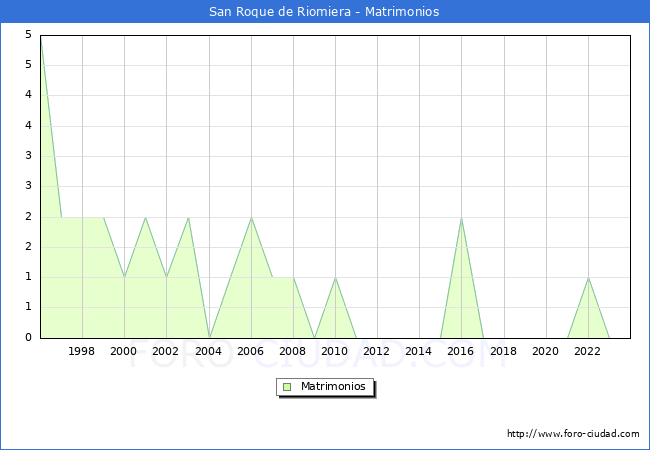Click the green Matrimonios legend swatch

tap(286, 387)
